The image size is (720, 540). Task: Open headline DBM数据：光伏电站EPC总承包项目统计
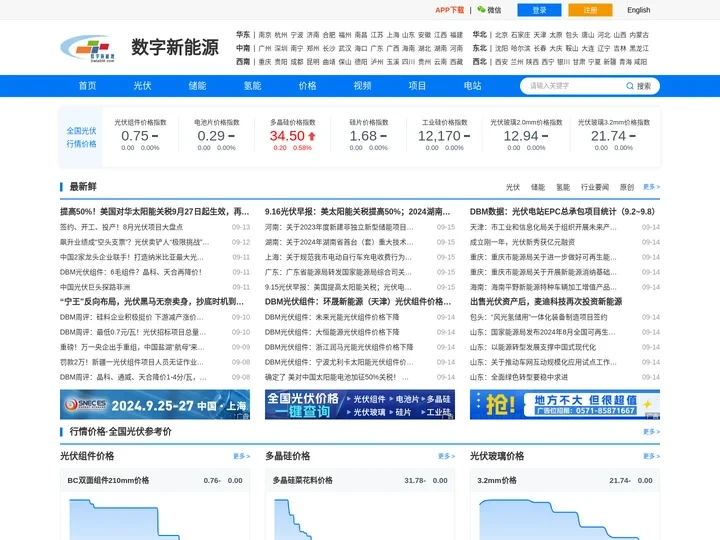(x=562, y=212)
